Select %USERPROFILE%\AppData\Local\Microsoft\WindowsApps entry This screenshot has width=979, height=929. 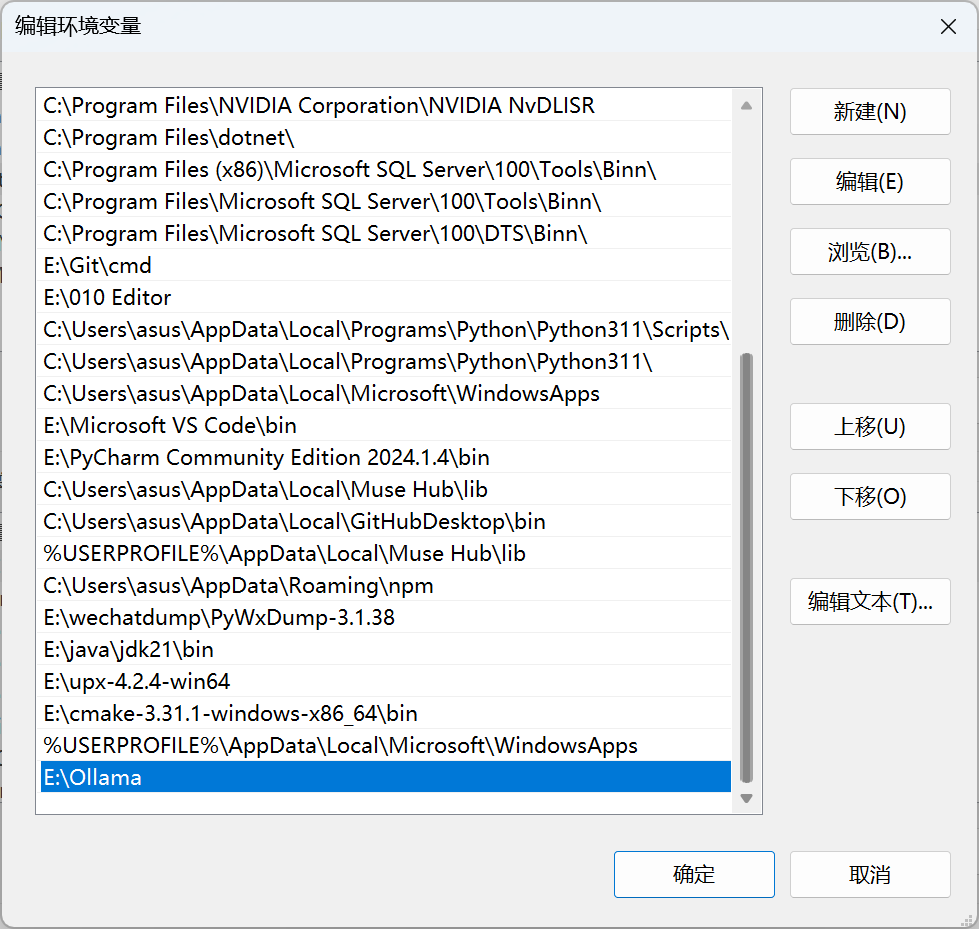pos(386,745)
